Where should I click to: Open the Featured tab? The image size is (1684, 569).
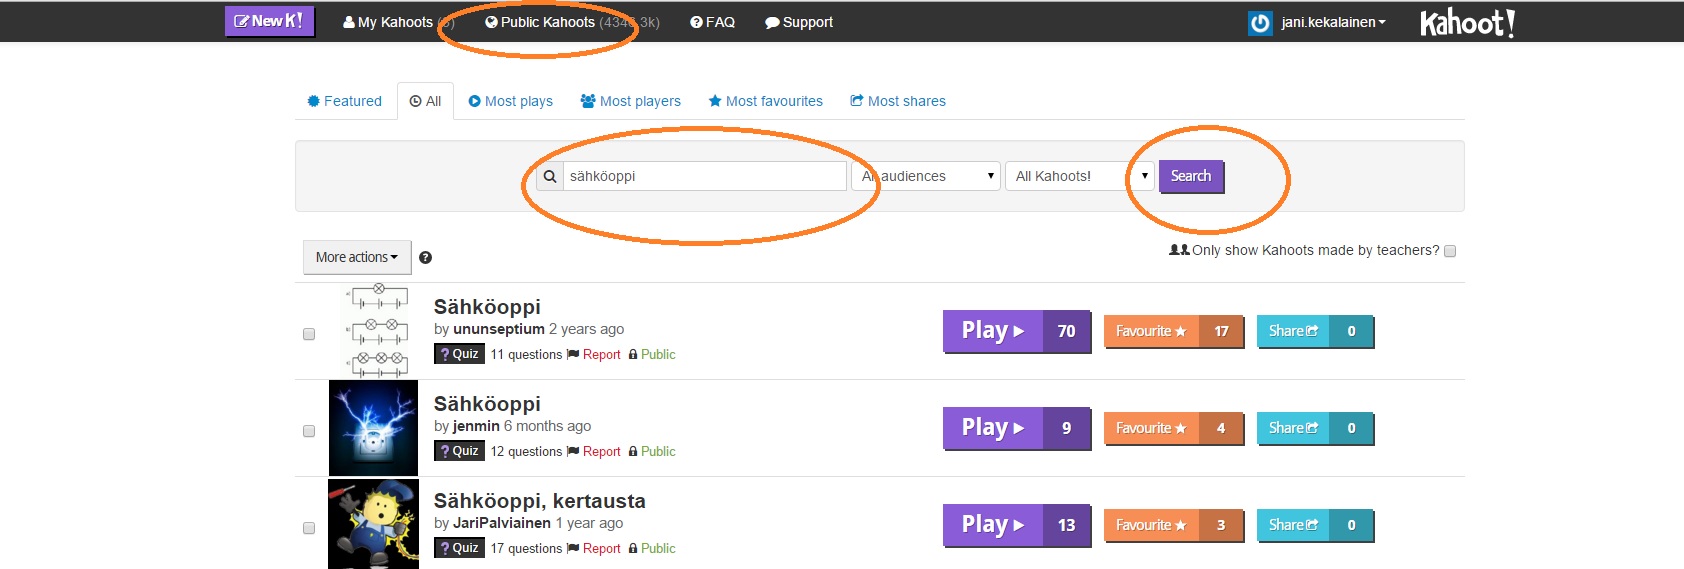tap(344, 101)
